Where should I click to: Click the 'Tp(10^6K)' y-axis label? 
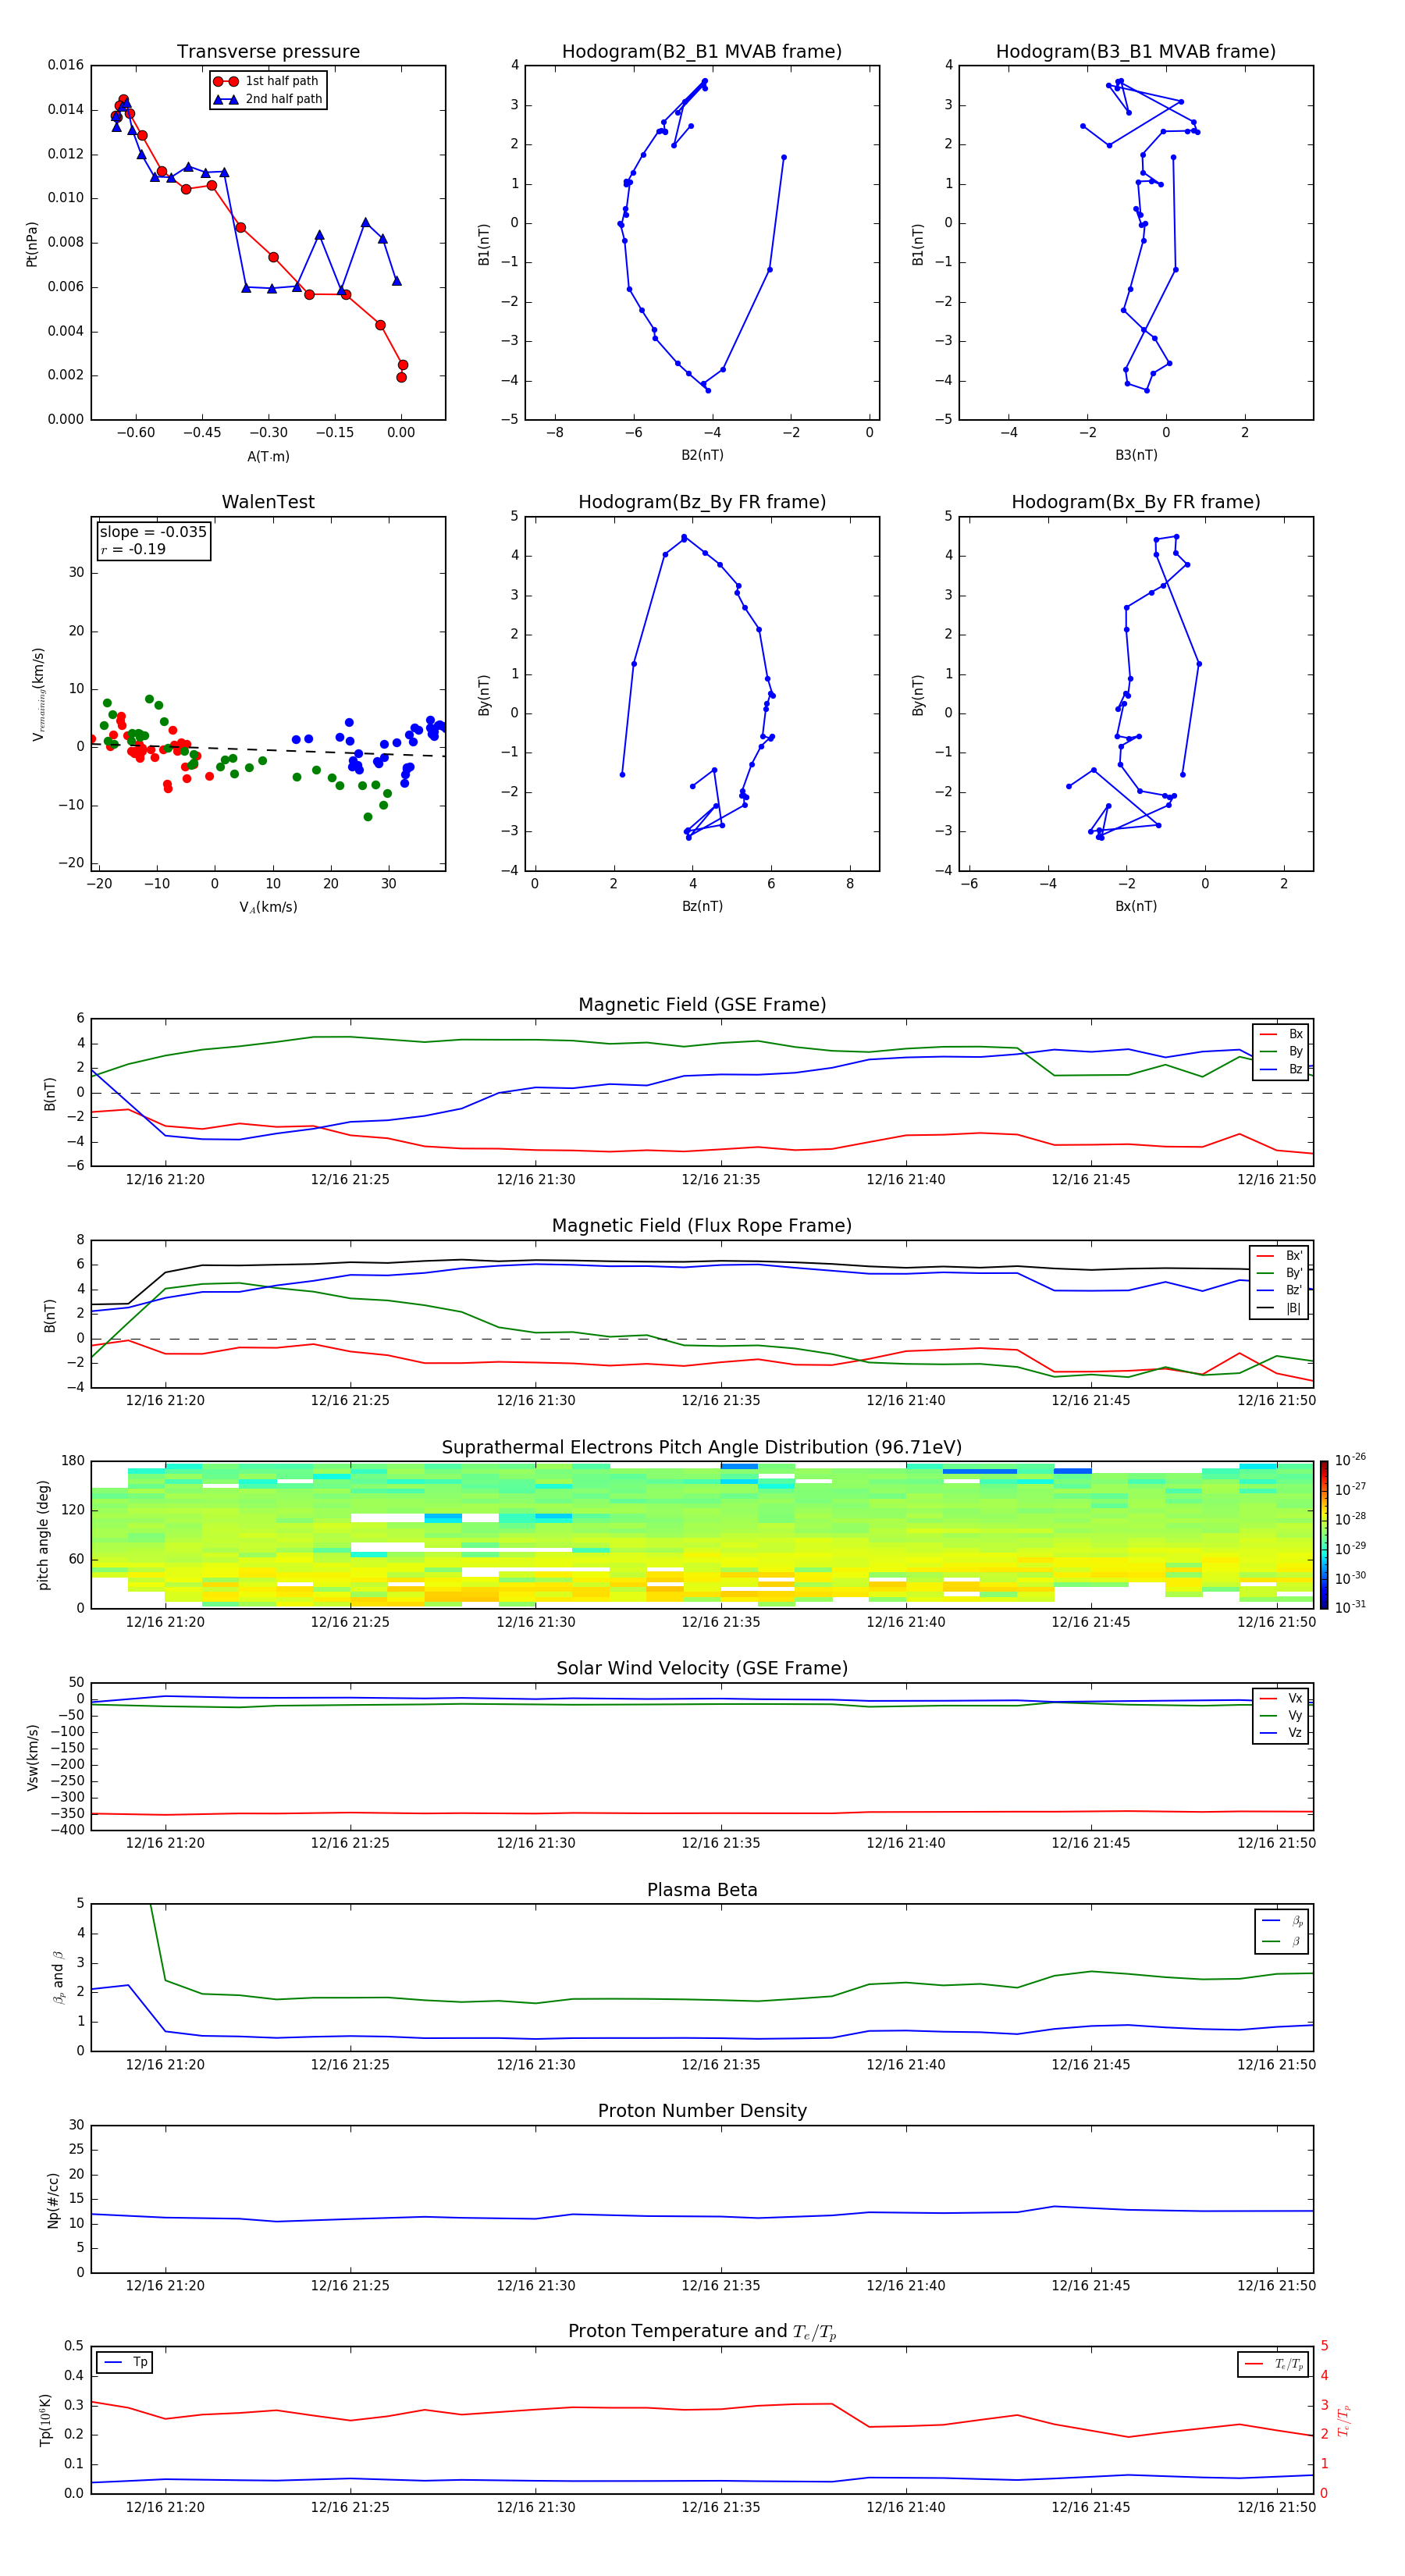[x=45, y=2421]
